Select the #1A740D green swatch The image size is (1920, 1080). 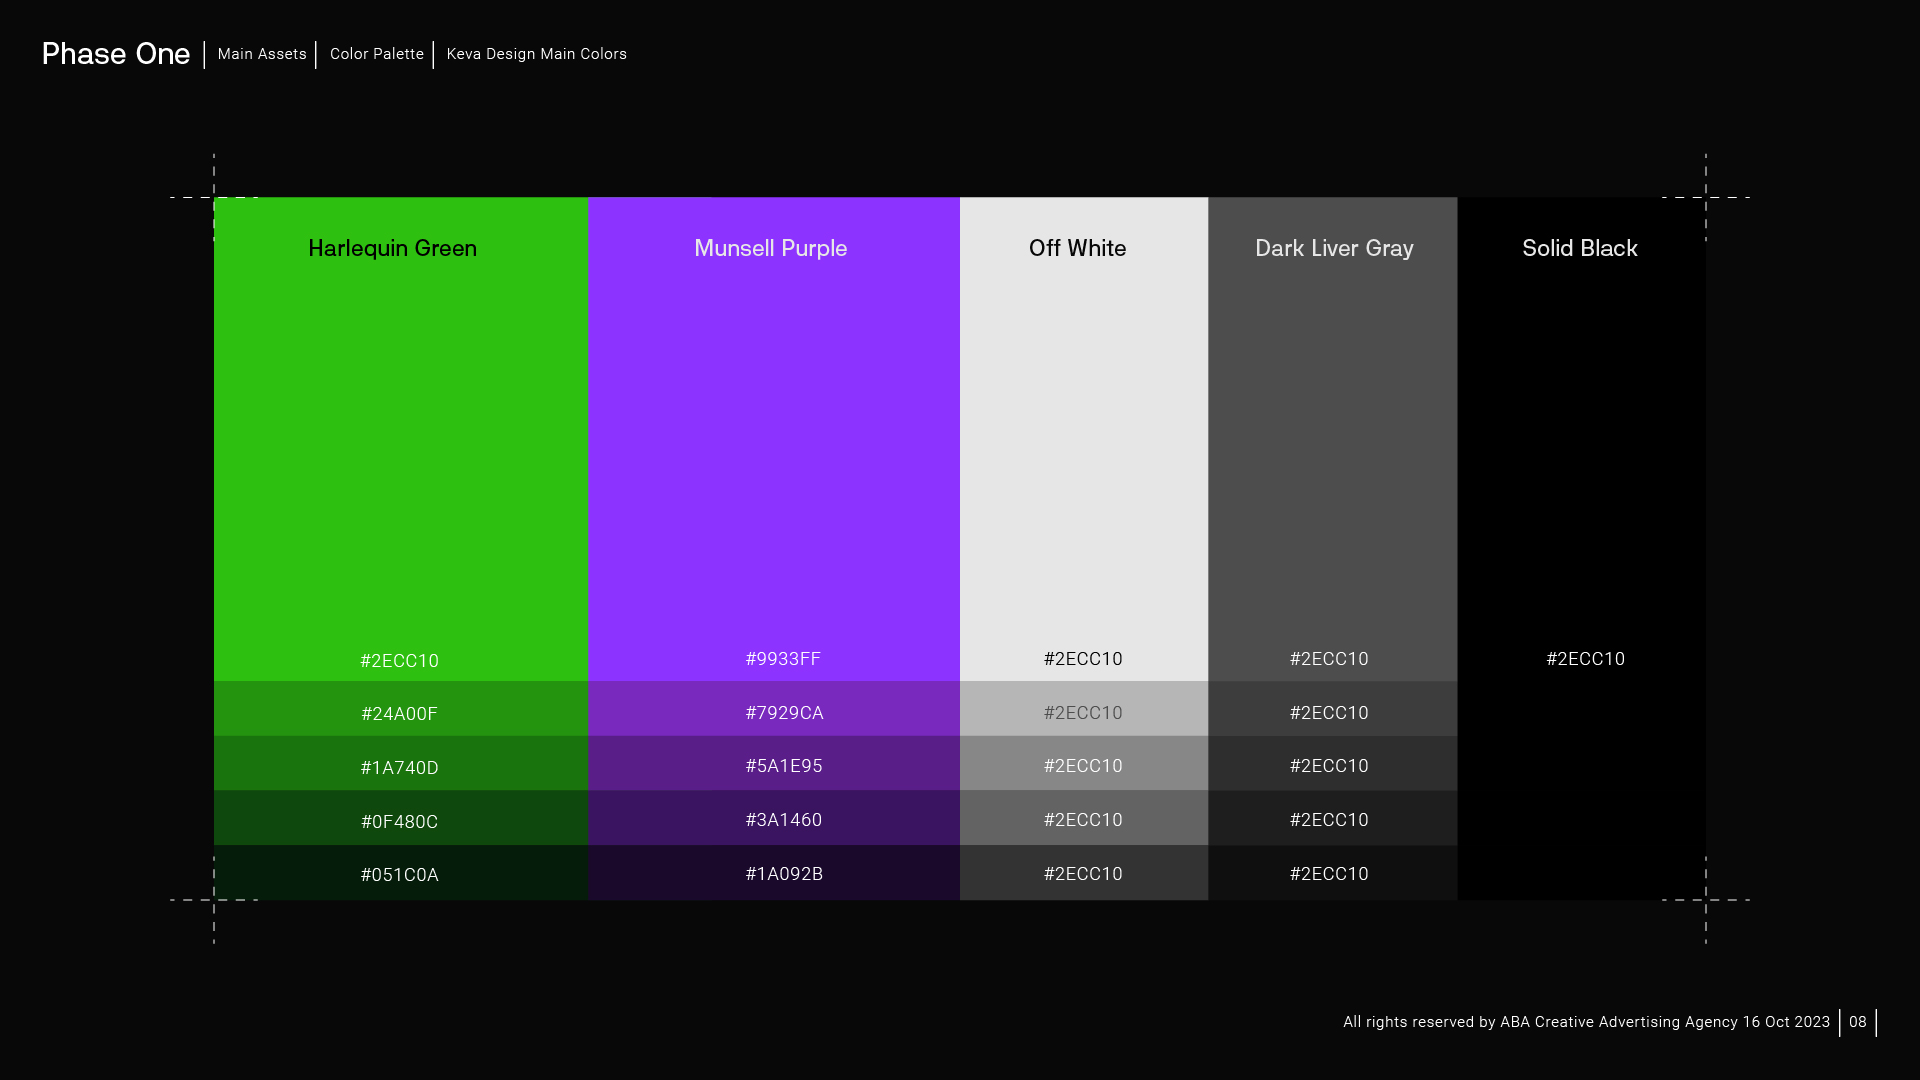click(x=399, y=767)
